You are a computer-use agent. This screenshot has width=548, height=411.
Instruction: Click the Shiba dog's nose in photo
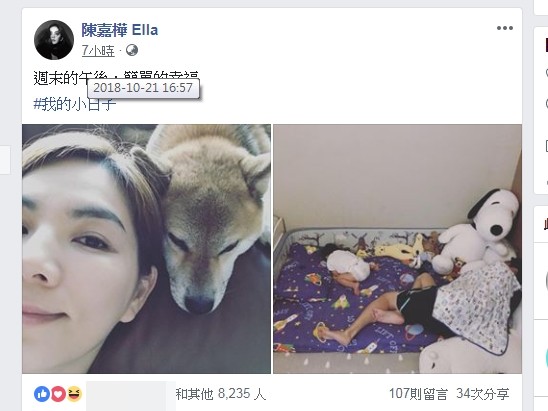(199, 304)
